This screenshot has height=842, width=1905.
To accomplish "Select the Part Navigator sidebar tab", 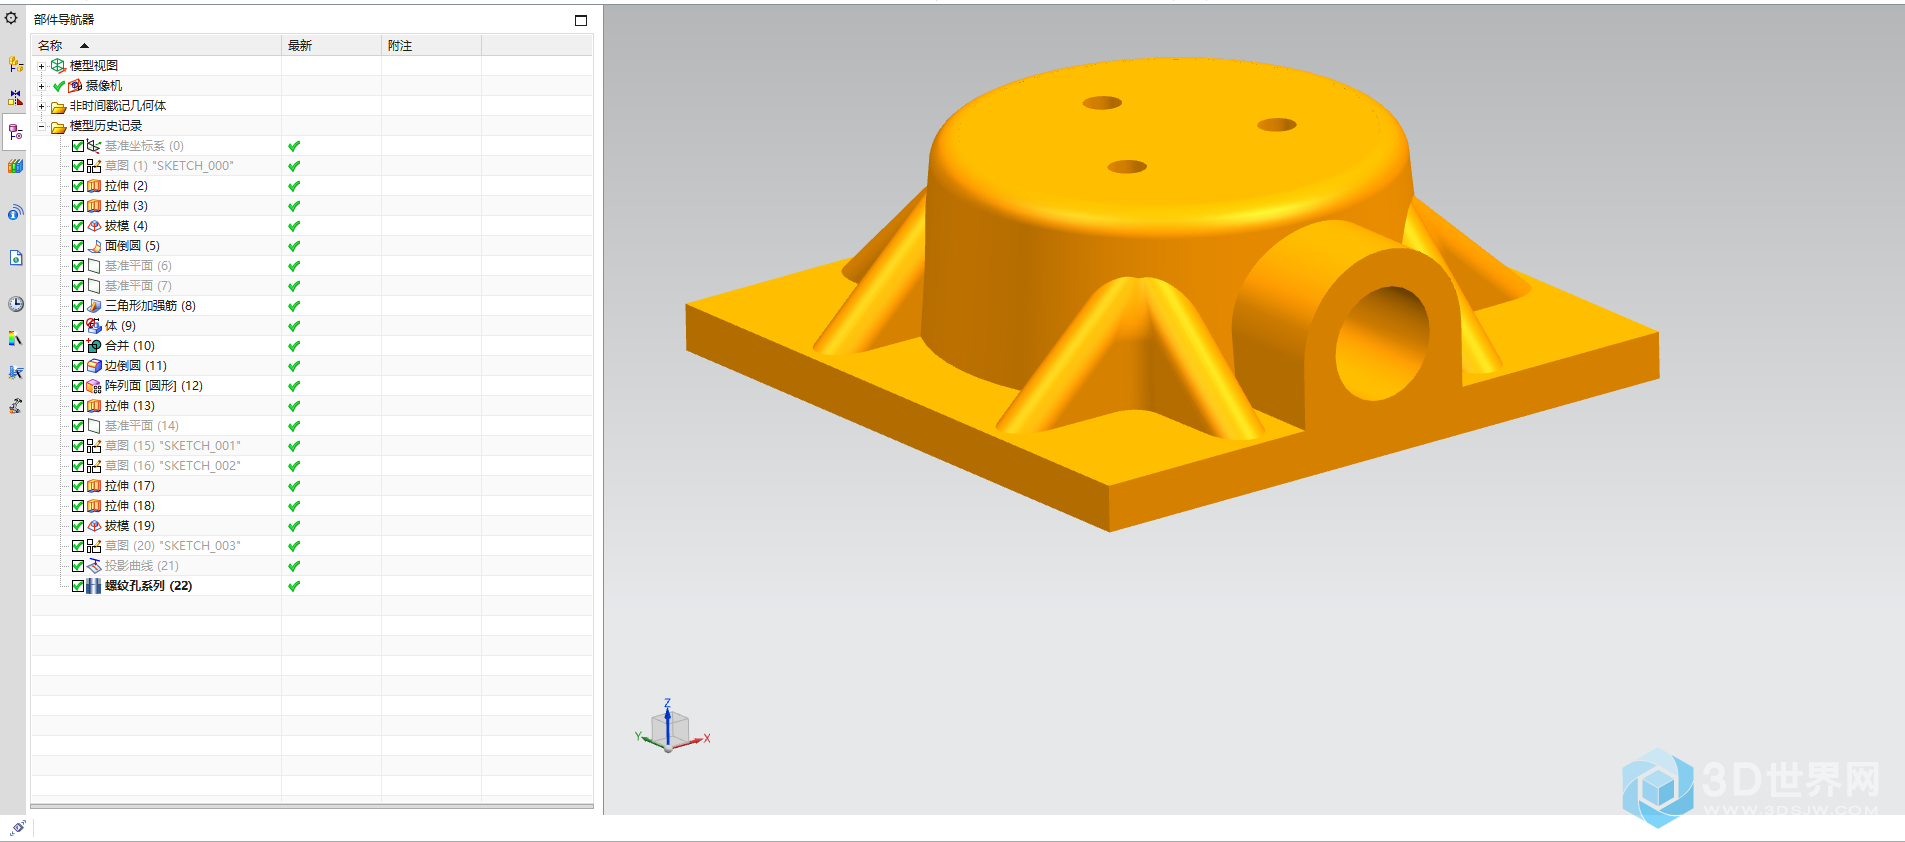I will (x=15, y=132).
